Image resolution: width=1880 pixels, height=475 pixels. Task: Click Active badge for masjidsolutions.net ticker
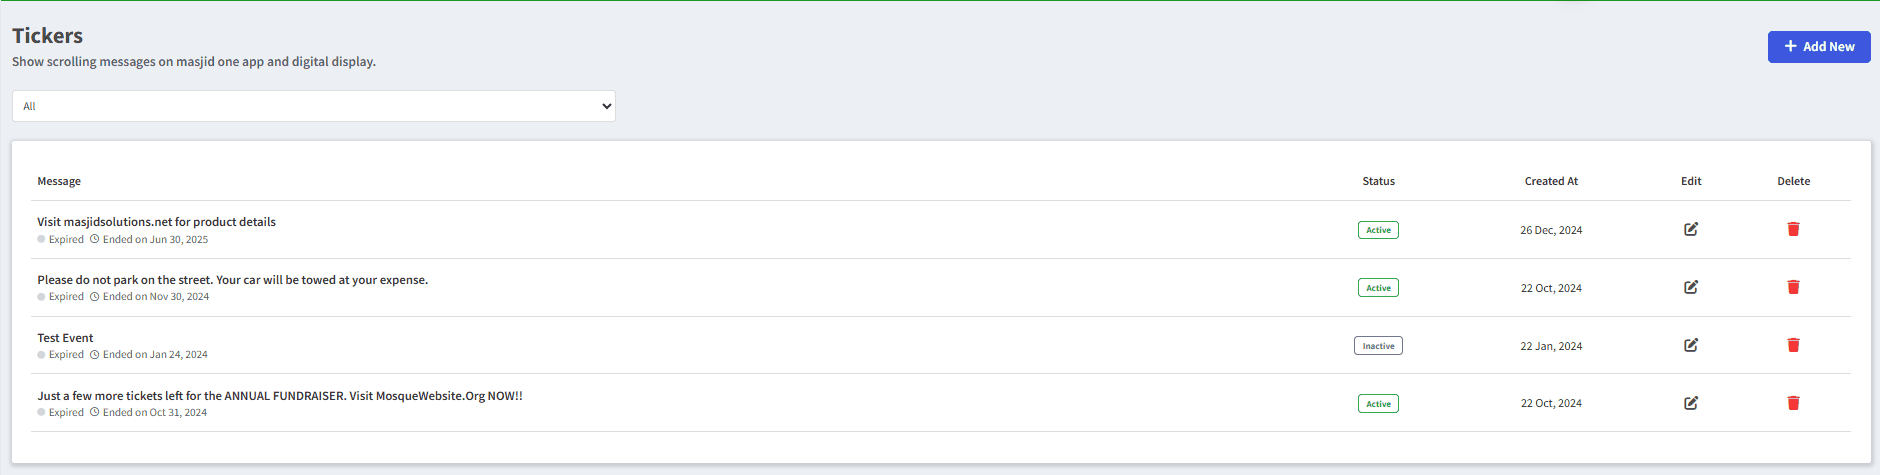click(x=1378, y=230)
